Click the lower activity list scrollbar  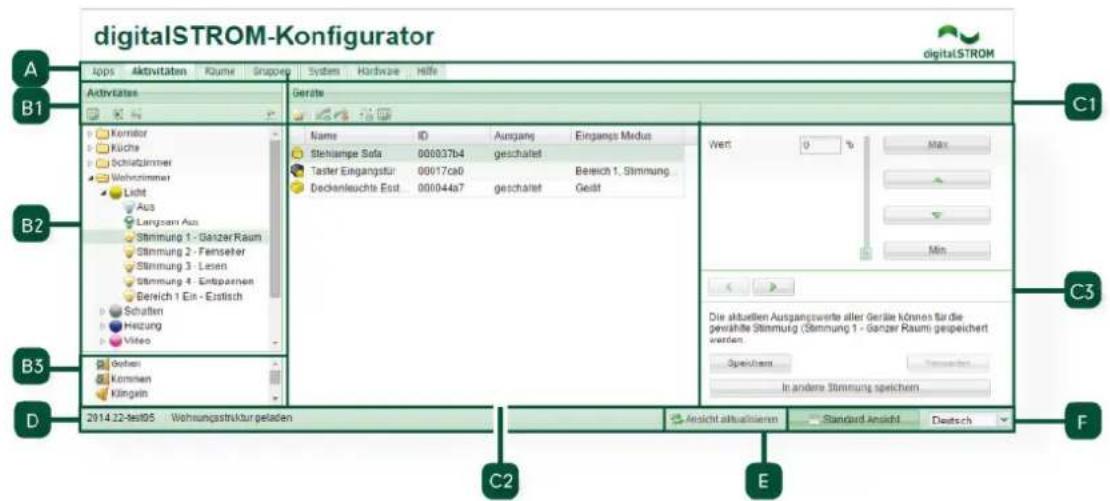point(275,379)
